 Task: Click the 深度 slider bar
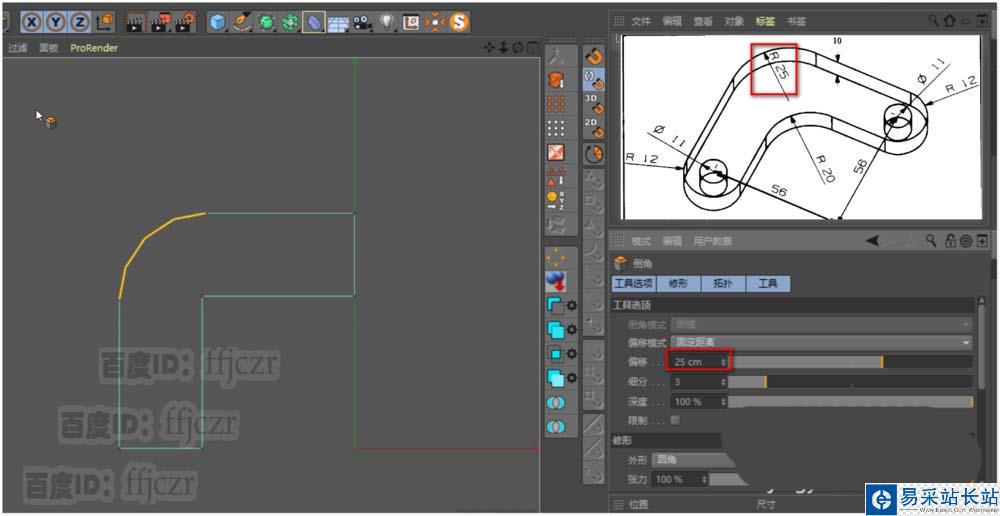(x=851, y=402)
